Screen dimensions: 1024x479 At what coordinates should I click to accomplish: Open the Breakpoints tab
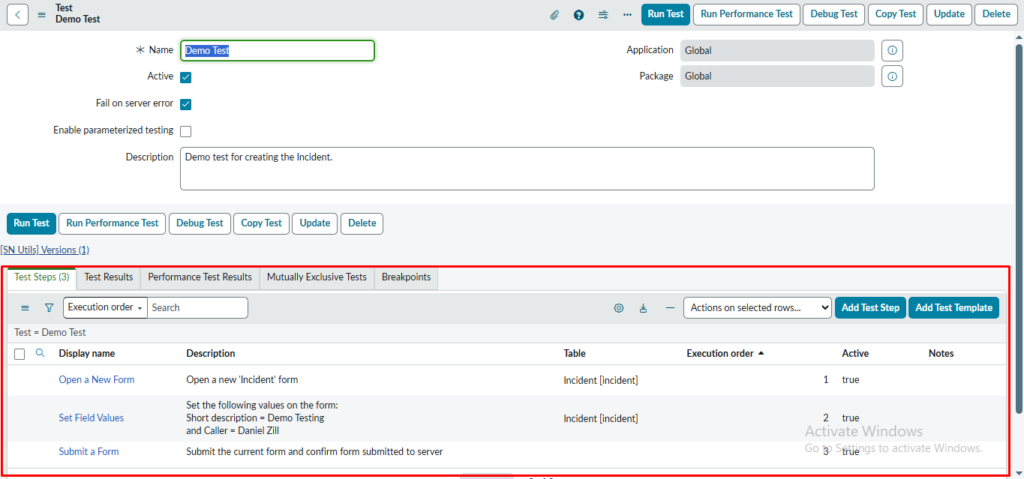click(x=406, y=277)
